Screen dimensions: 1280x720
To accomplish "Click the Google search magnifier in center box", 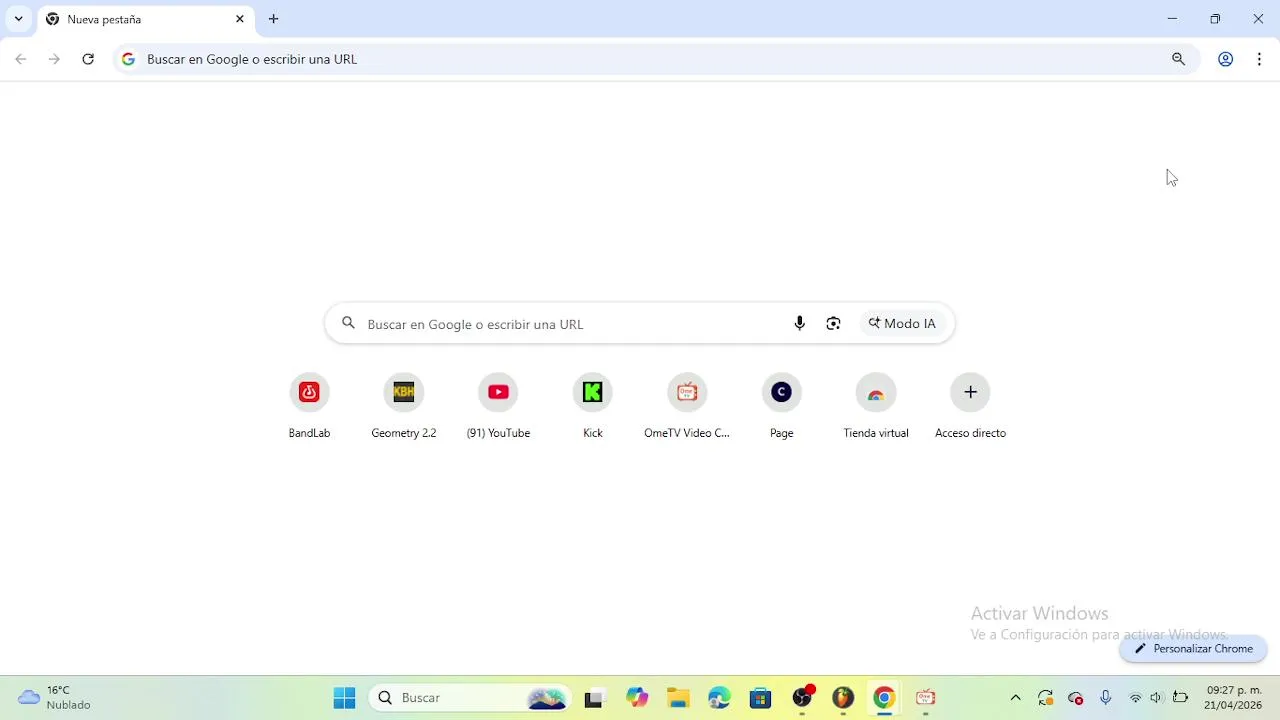I will tap(348, 323).
